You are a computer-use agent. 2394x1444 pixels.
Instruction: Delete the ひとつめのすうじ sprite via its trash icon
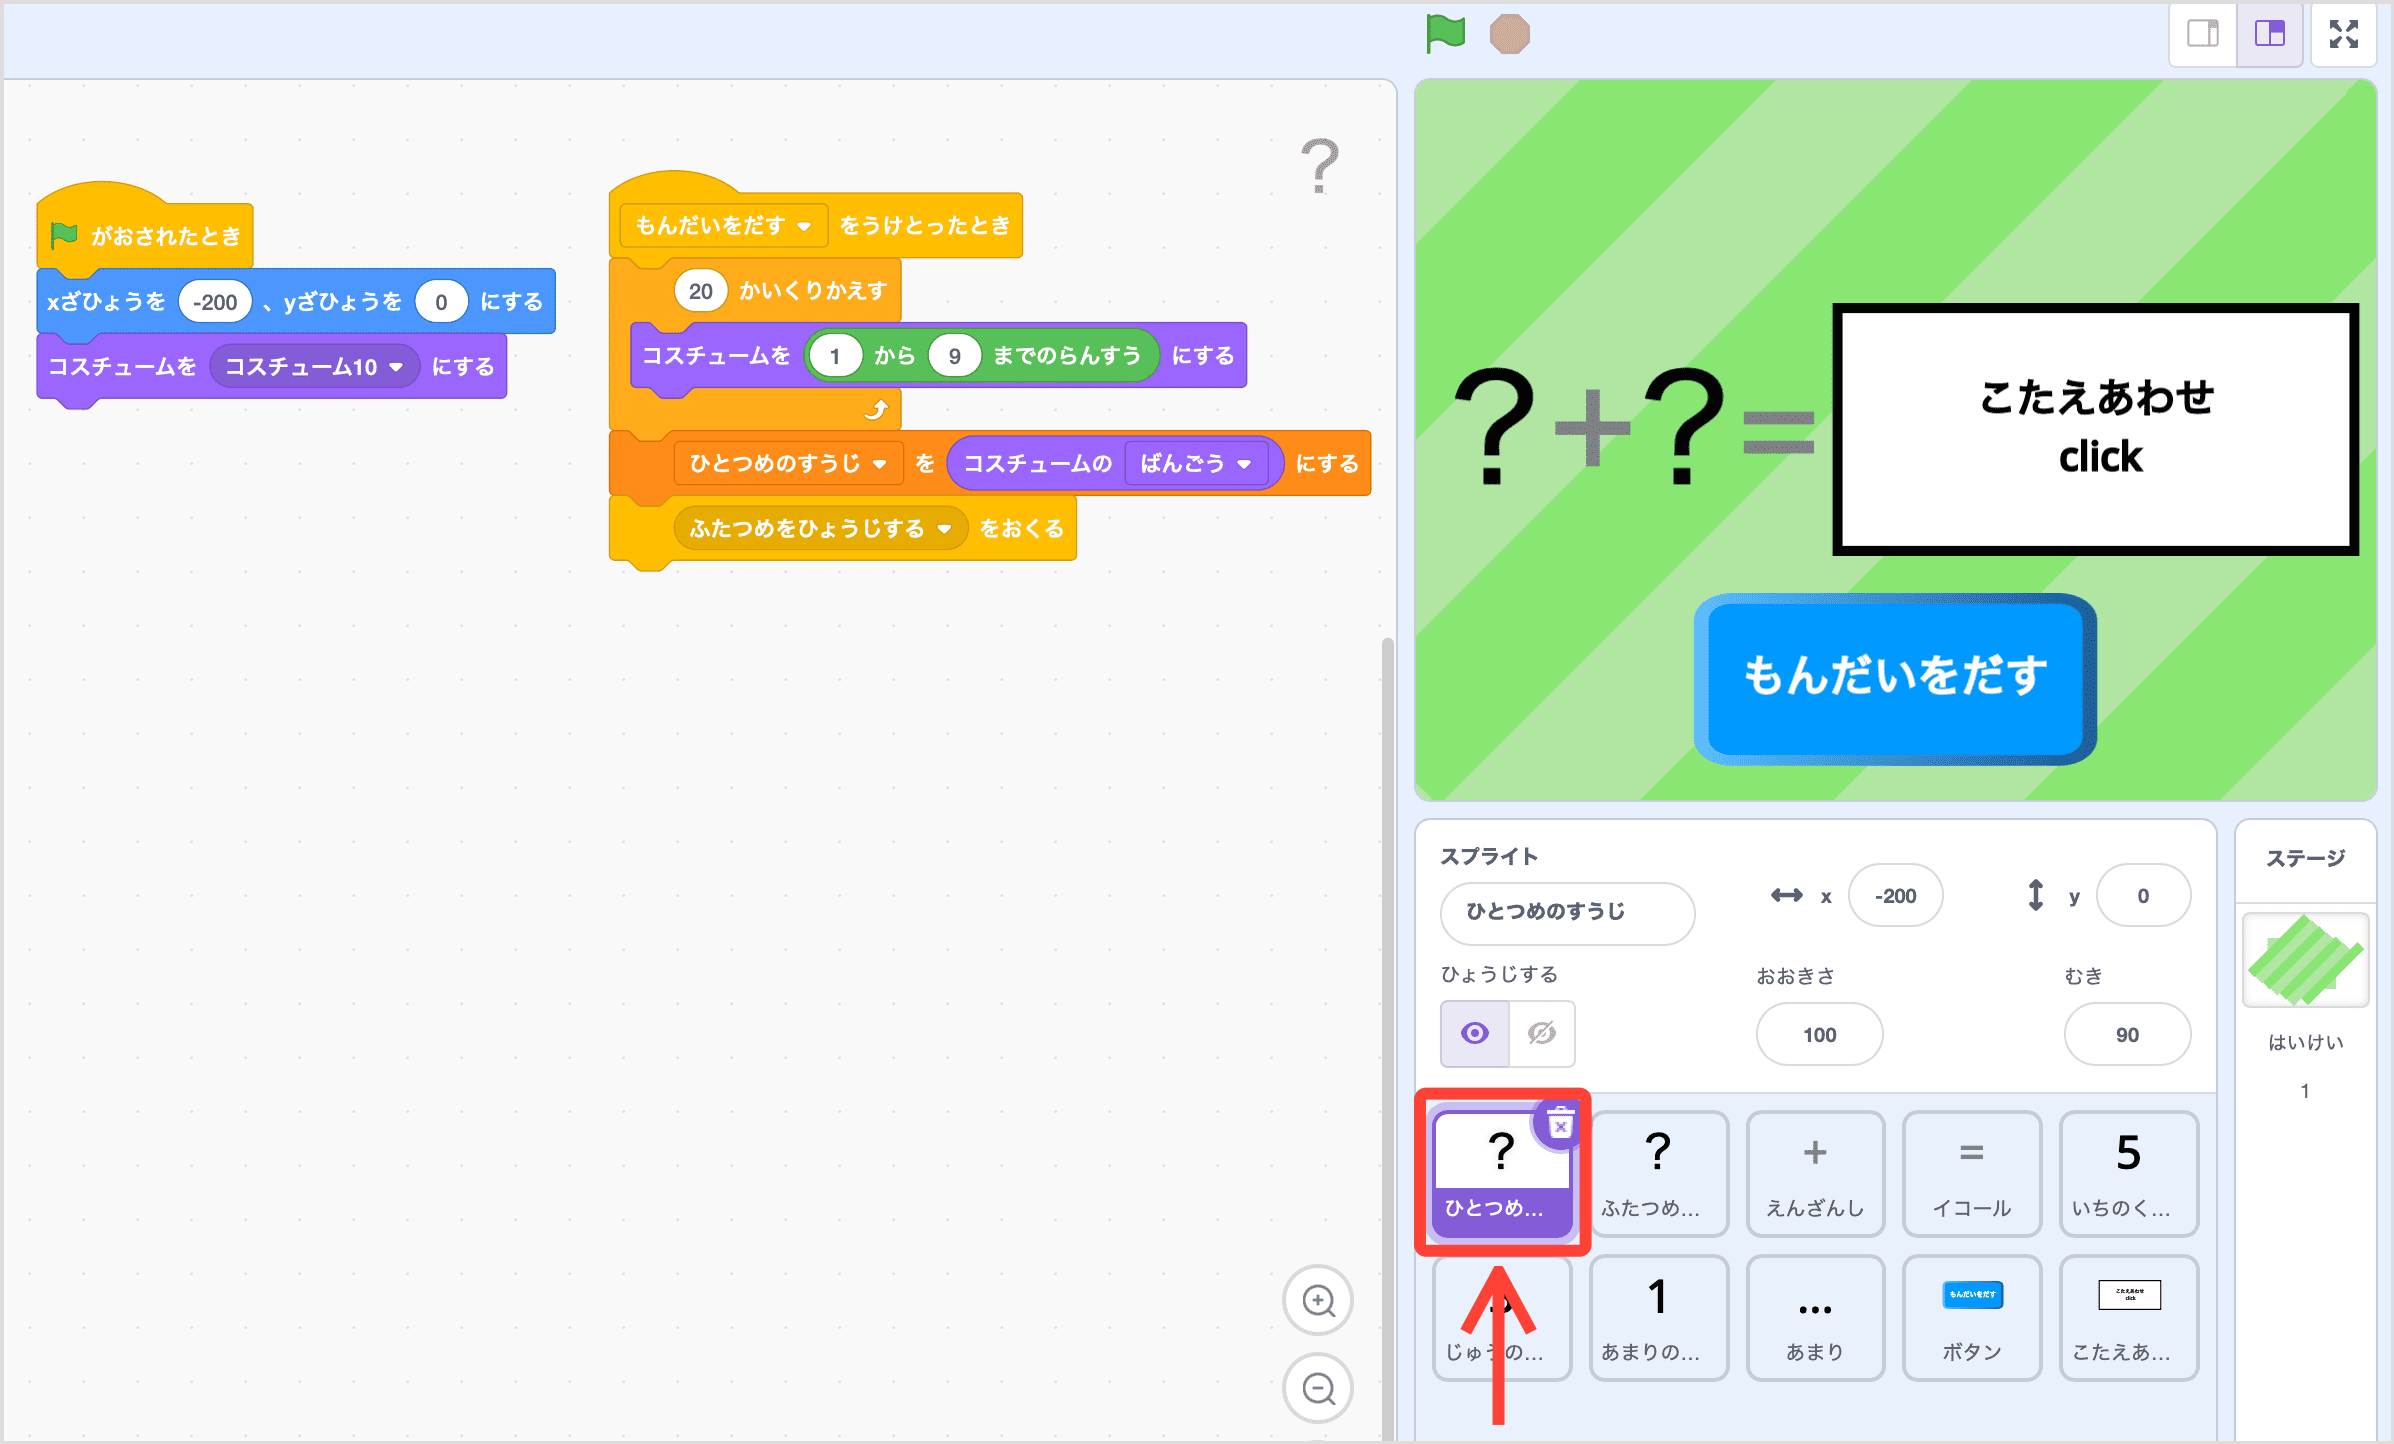pyautogui.click(x=1560, y=1125)
